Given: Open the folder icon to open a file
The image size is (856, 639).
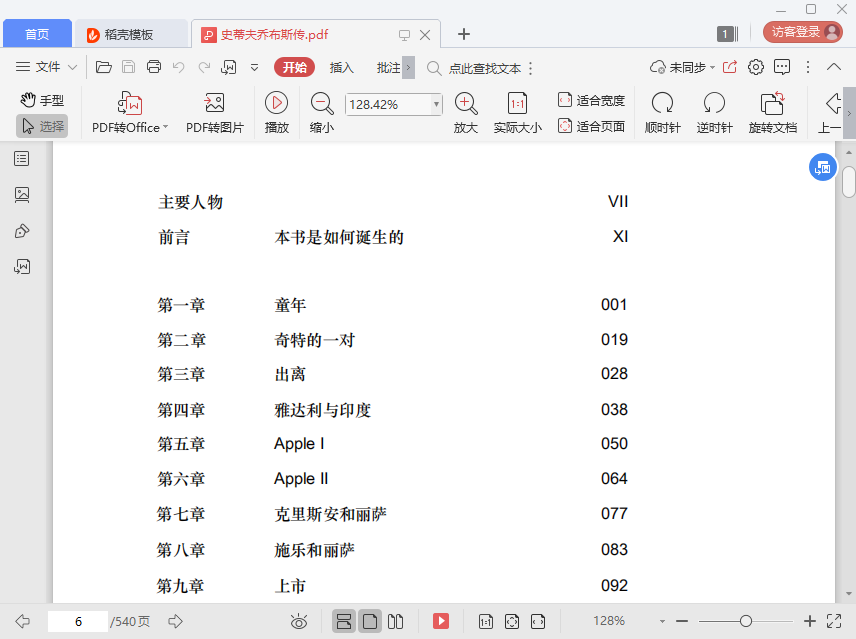Looking at the screenshot, I should coord(103,67).
